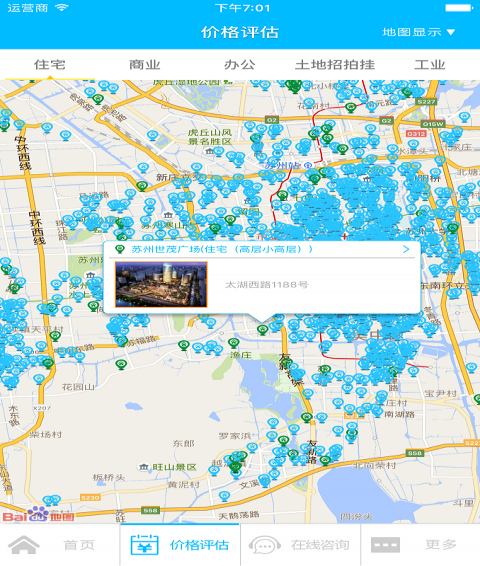480x566 pixels.
Task: Click the 虎丘山风景名胜区 landmark icon
Action: (209, 151)
